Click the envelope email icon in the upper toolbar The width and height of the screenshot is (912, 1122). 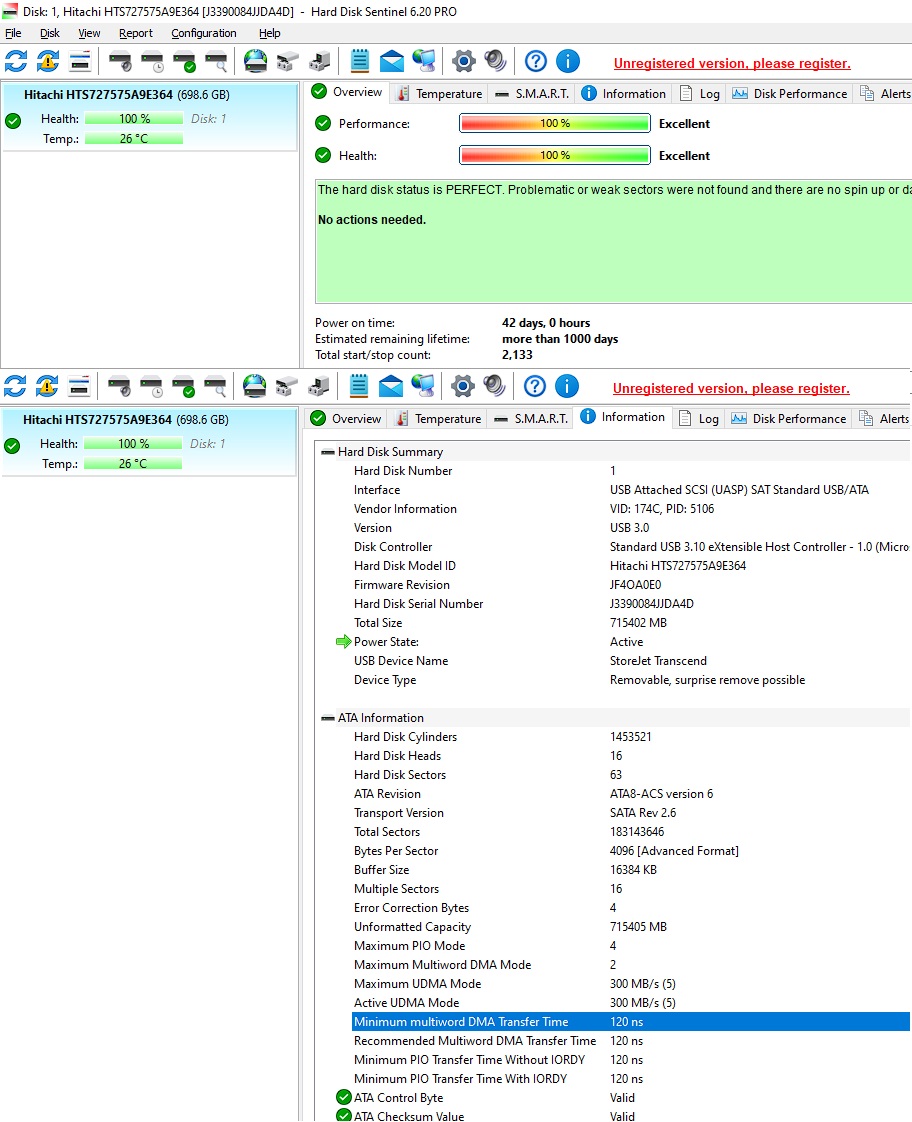click(392, 62)
